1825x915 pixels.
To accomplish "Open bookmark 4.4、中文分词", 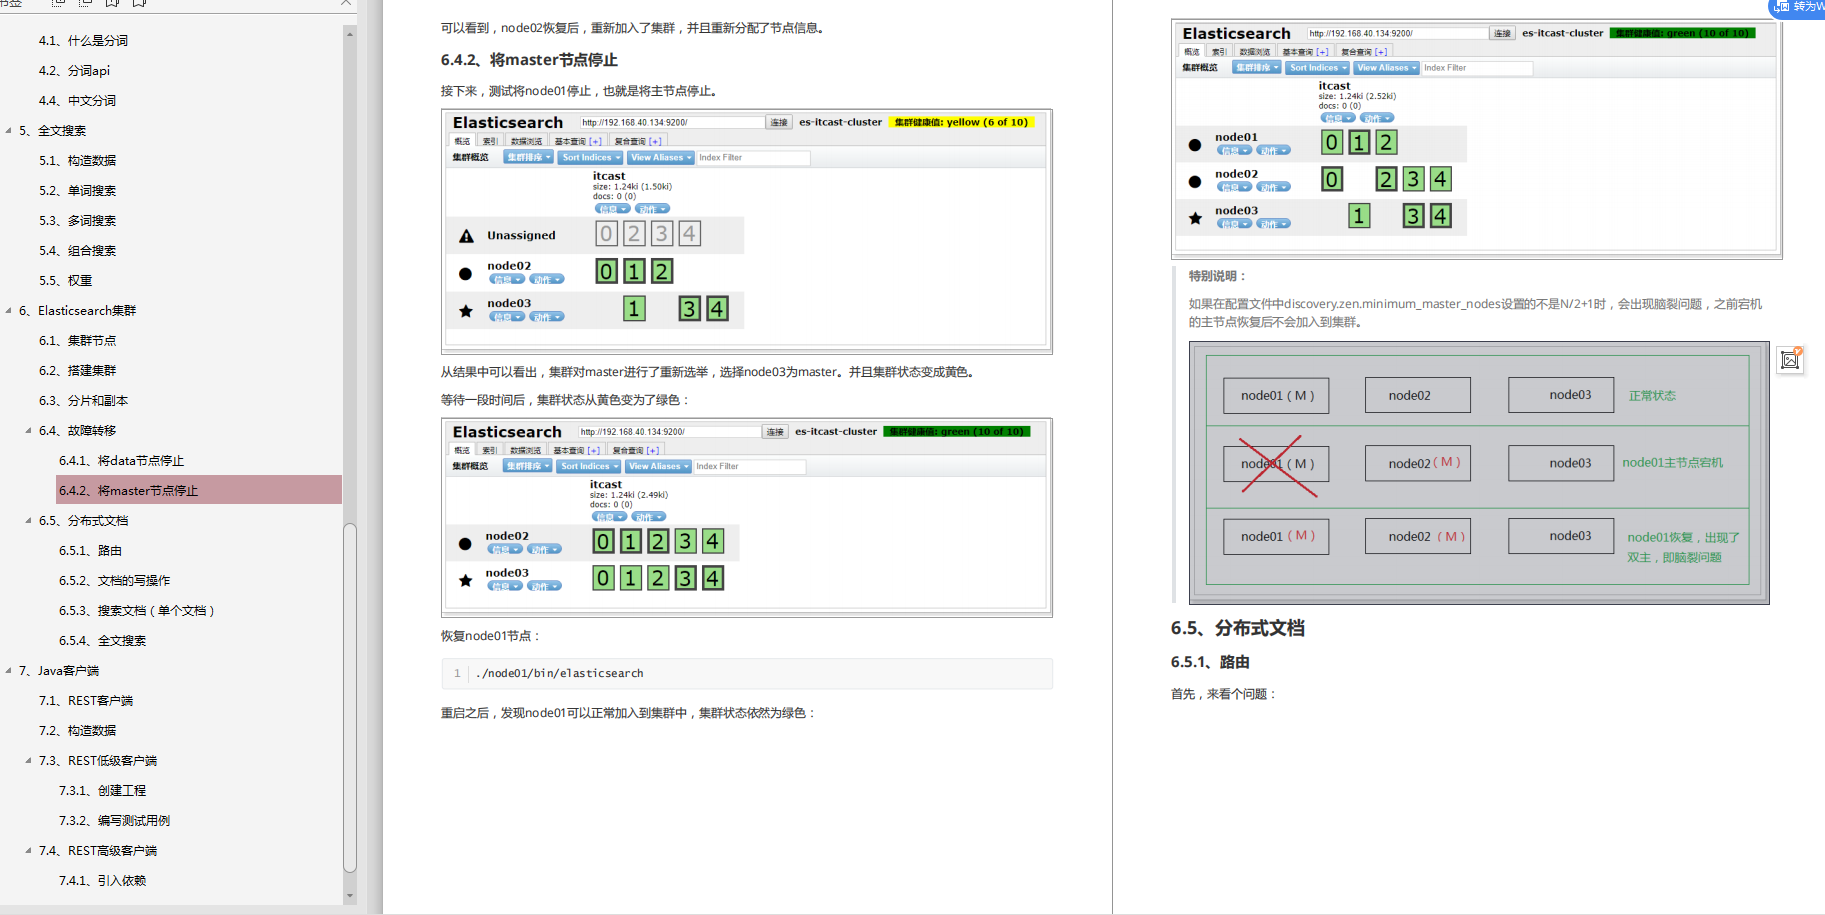I will (77, 101).
